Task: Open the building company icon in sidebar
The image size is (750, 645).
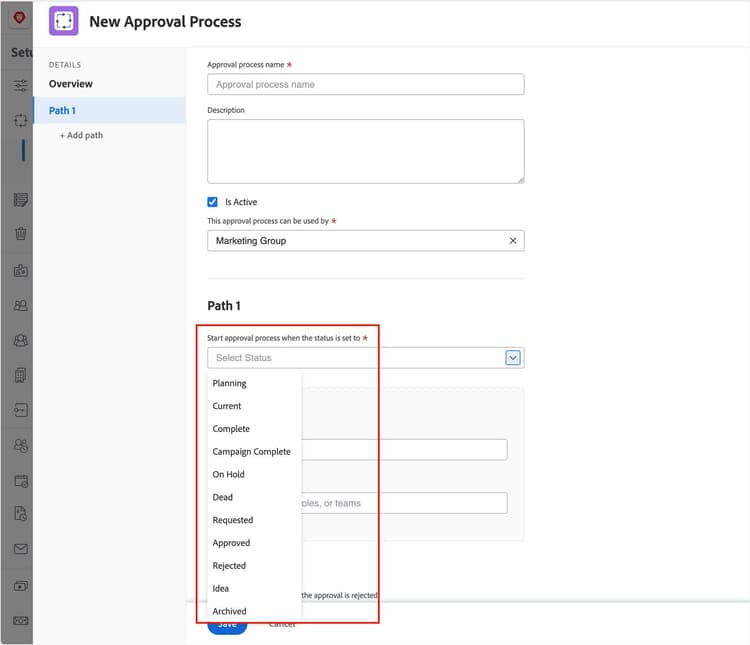Action: click(x=20, y=376)
